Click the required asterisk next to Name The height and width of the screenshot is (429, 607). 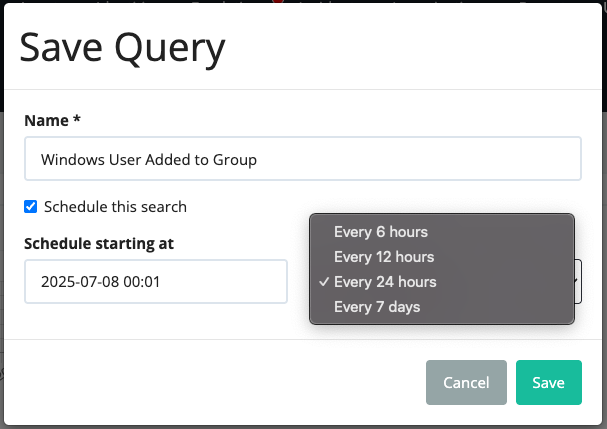[77, 118]
